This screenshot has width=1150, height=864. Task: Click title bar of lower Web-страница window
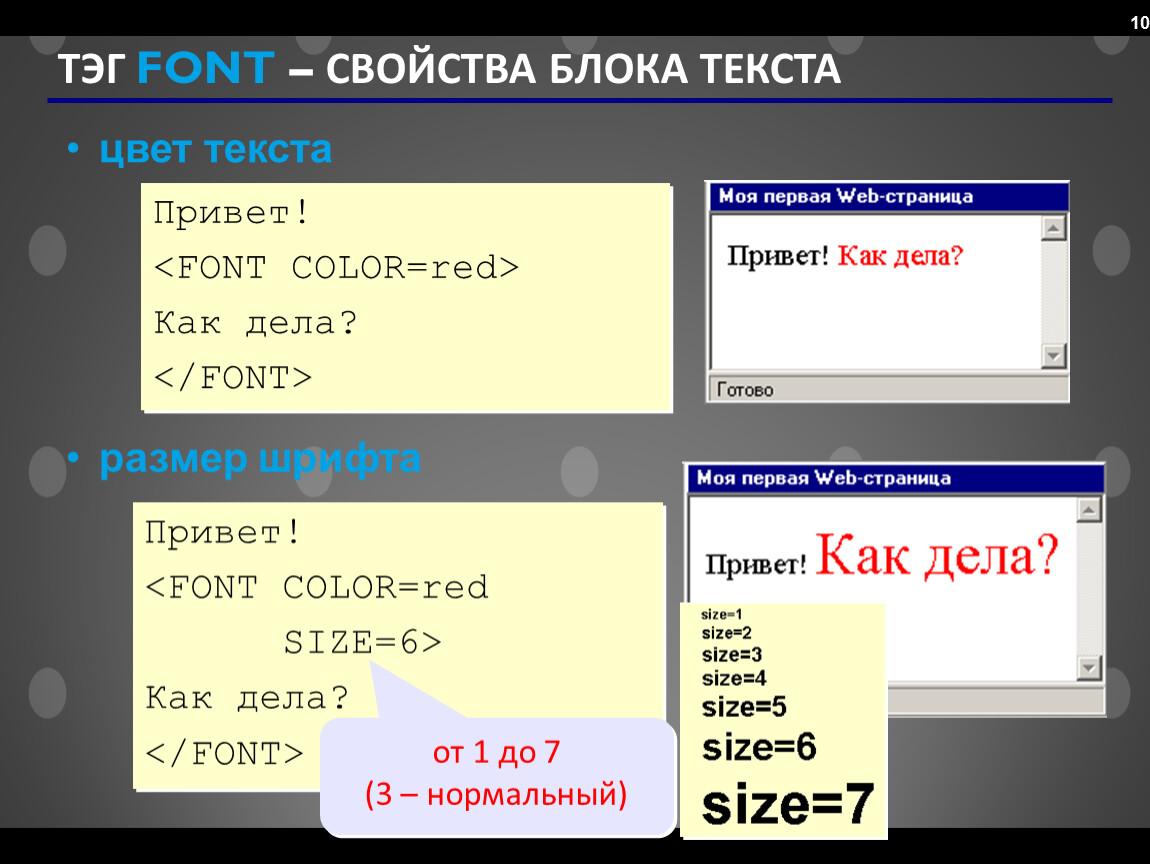[x=895, y=478]
